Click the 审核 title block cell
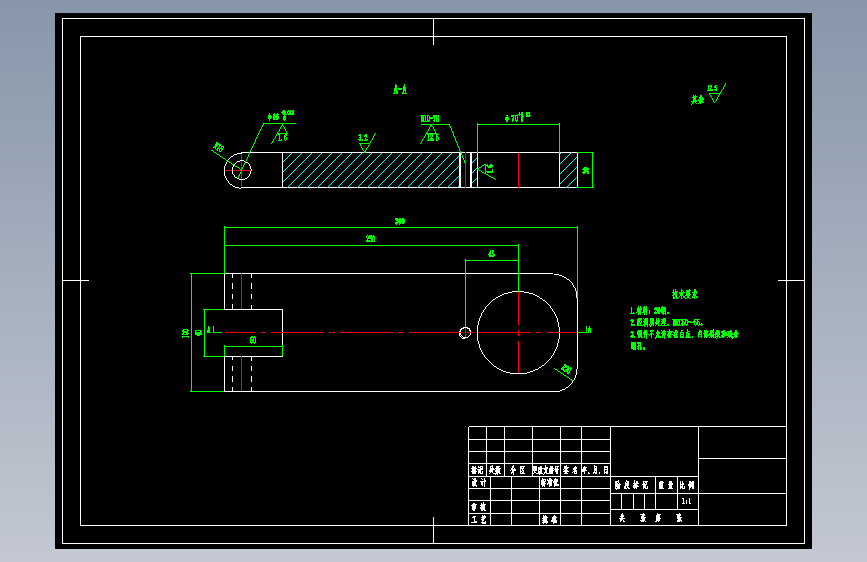 pos(479,507)
